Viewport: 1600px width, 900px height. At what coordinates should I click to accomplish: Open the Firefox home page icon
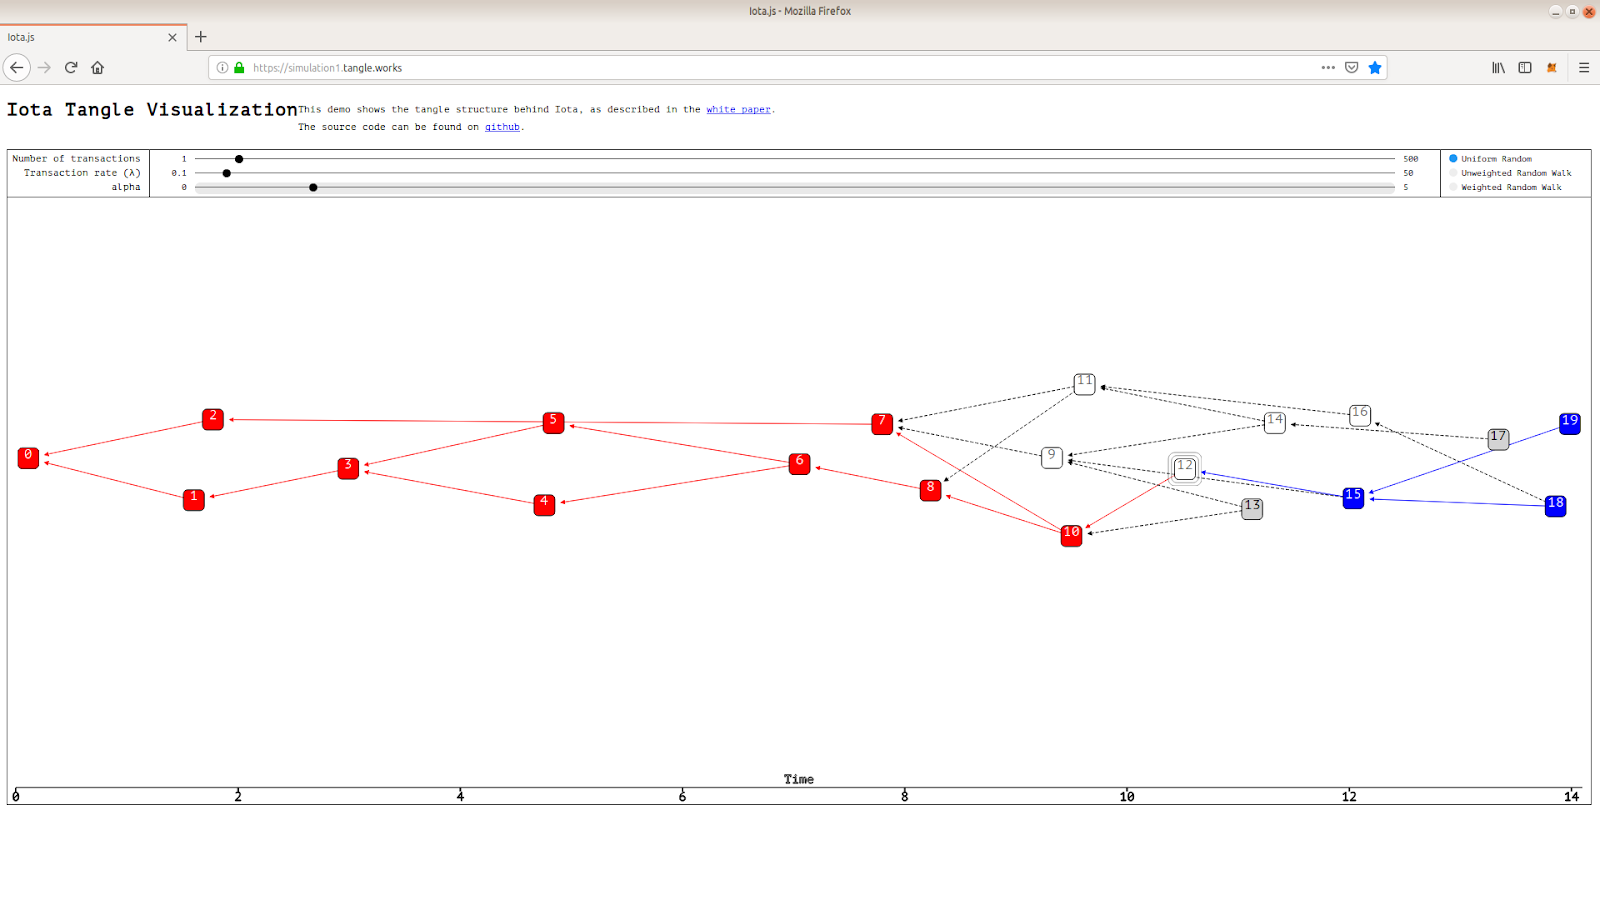click(98, 67)
